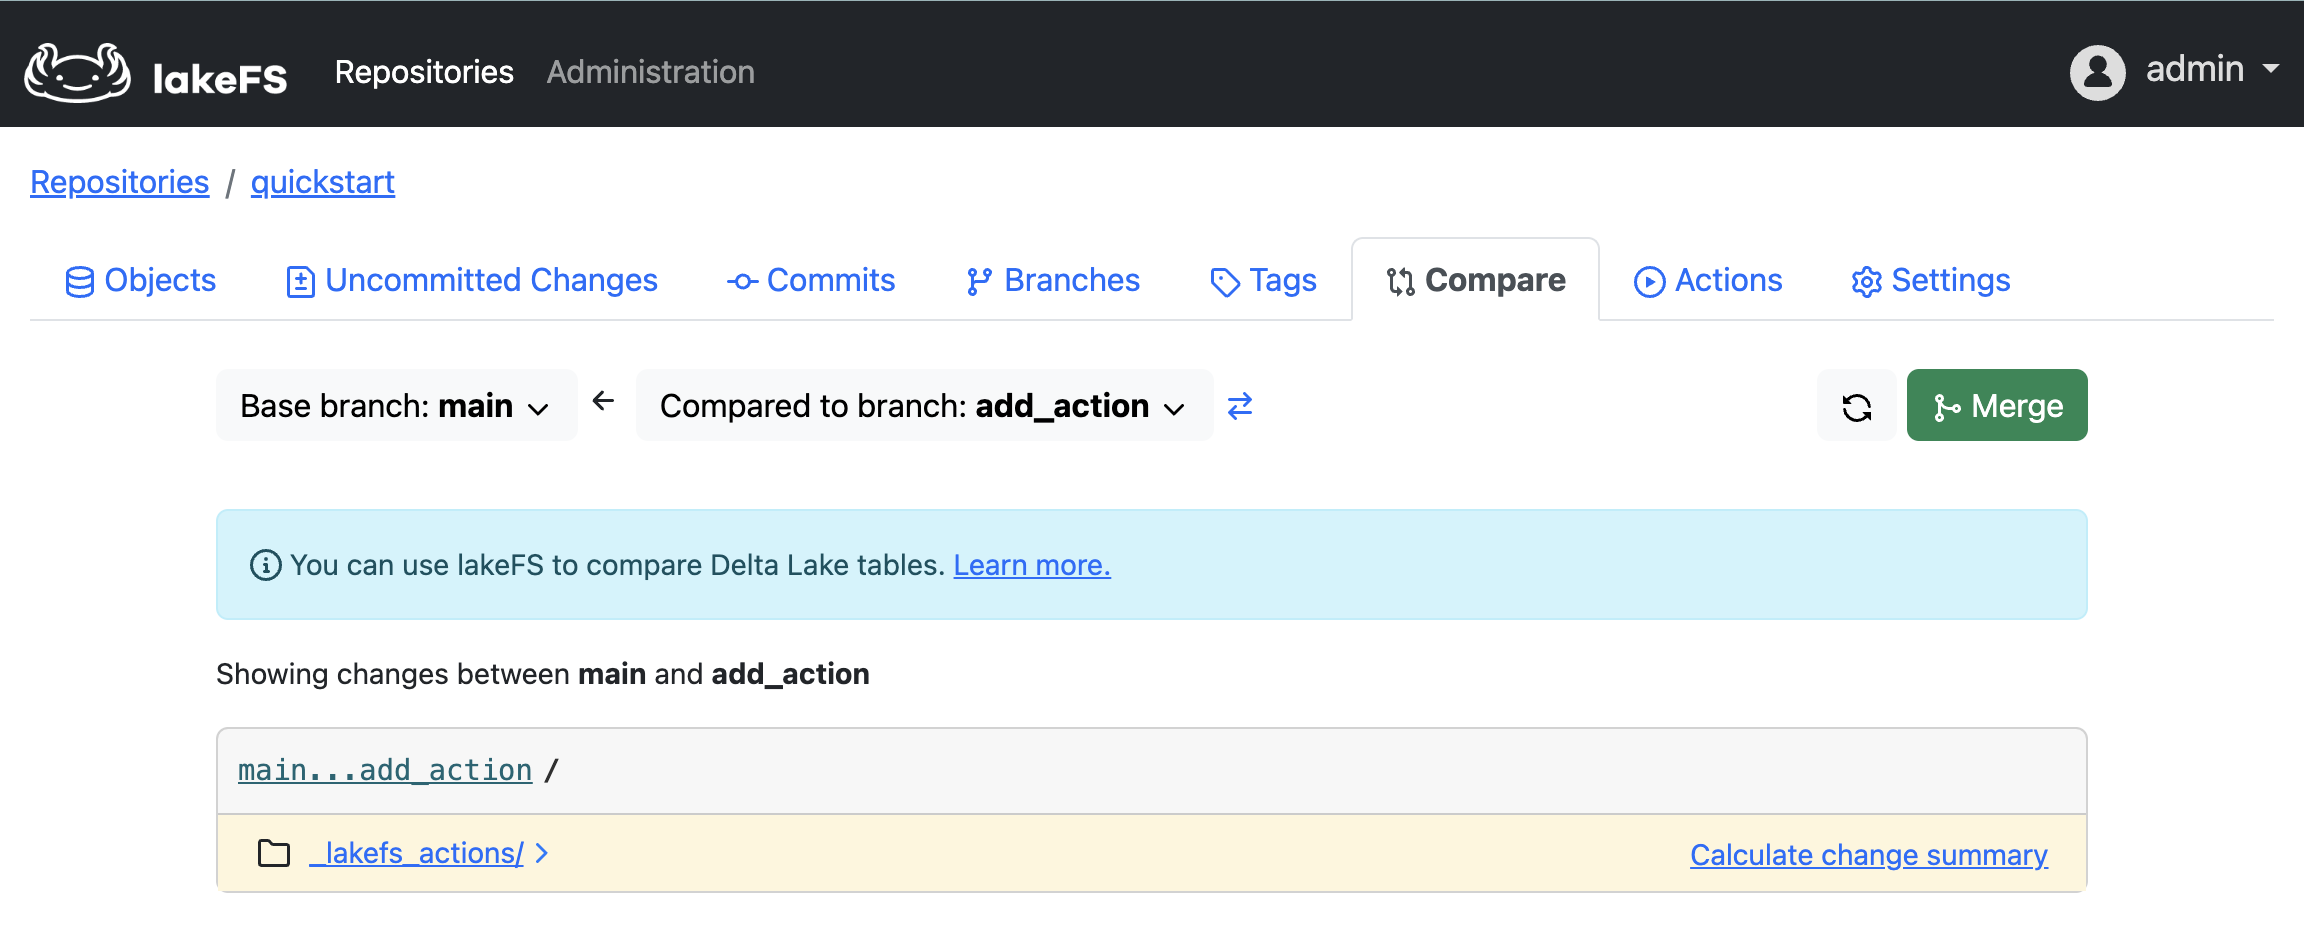The height and width of the screenshot is (926, 2304).
Task: Refresh the comparison with the refresh icon
Action: pyautogui.click(x=1856, y=405)
